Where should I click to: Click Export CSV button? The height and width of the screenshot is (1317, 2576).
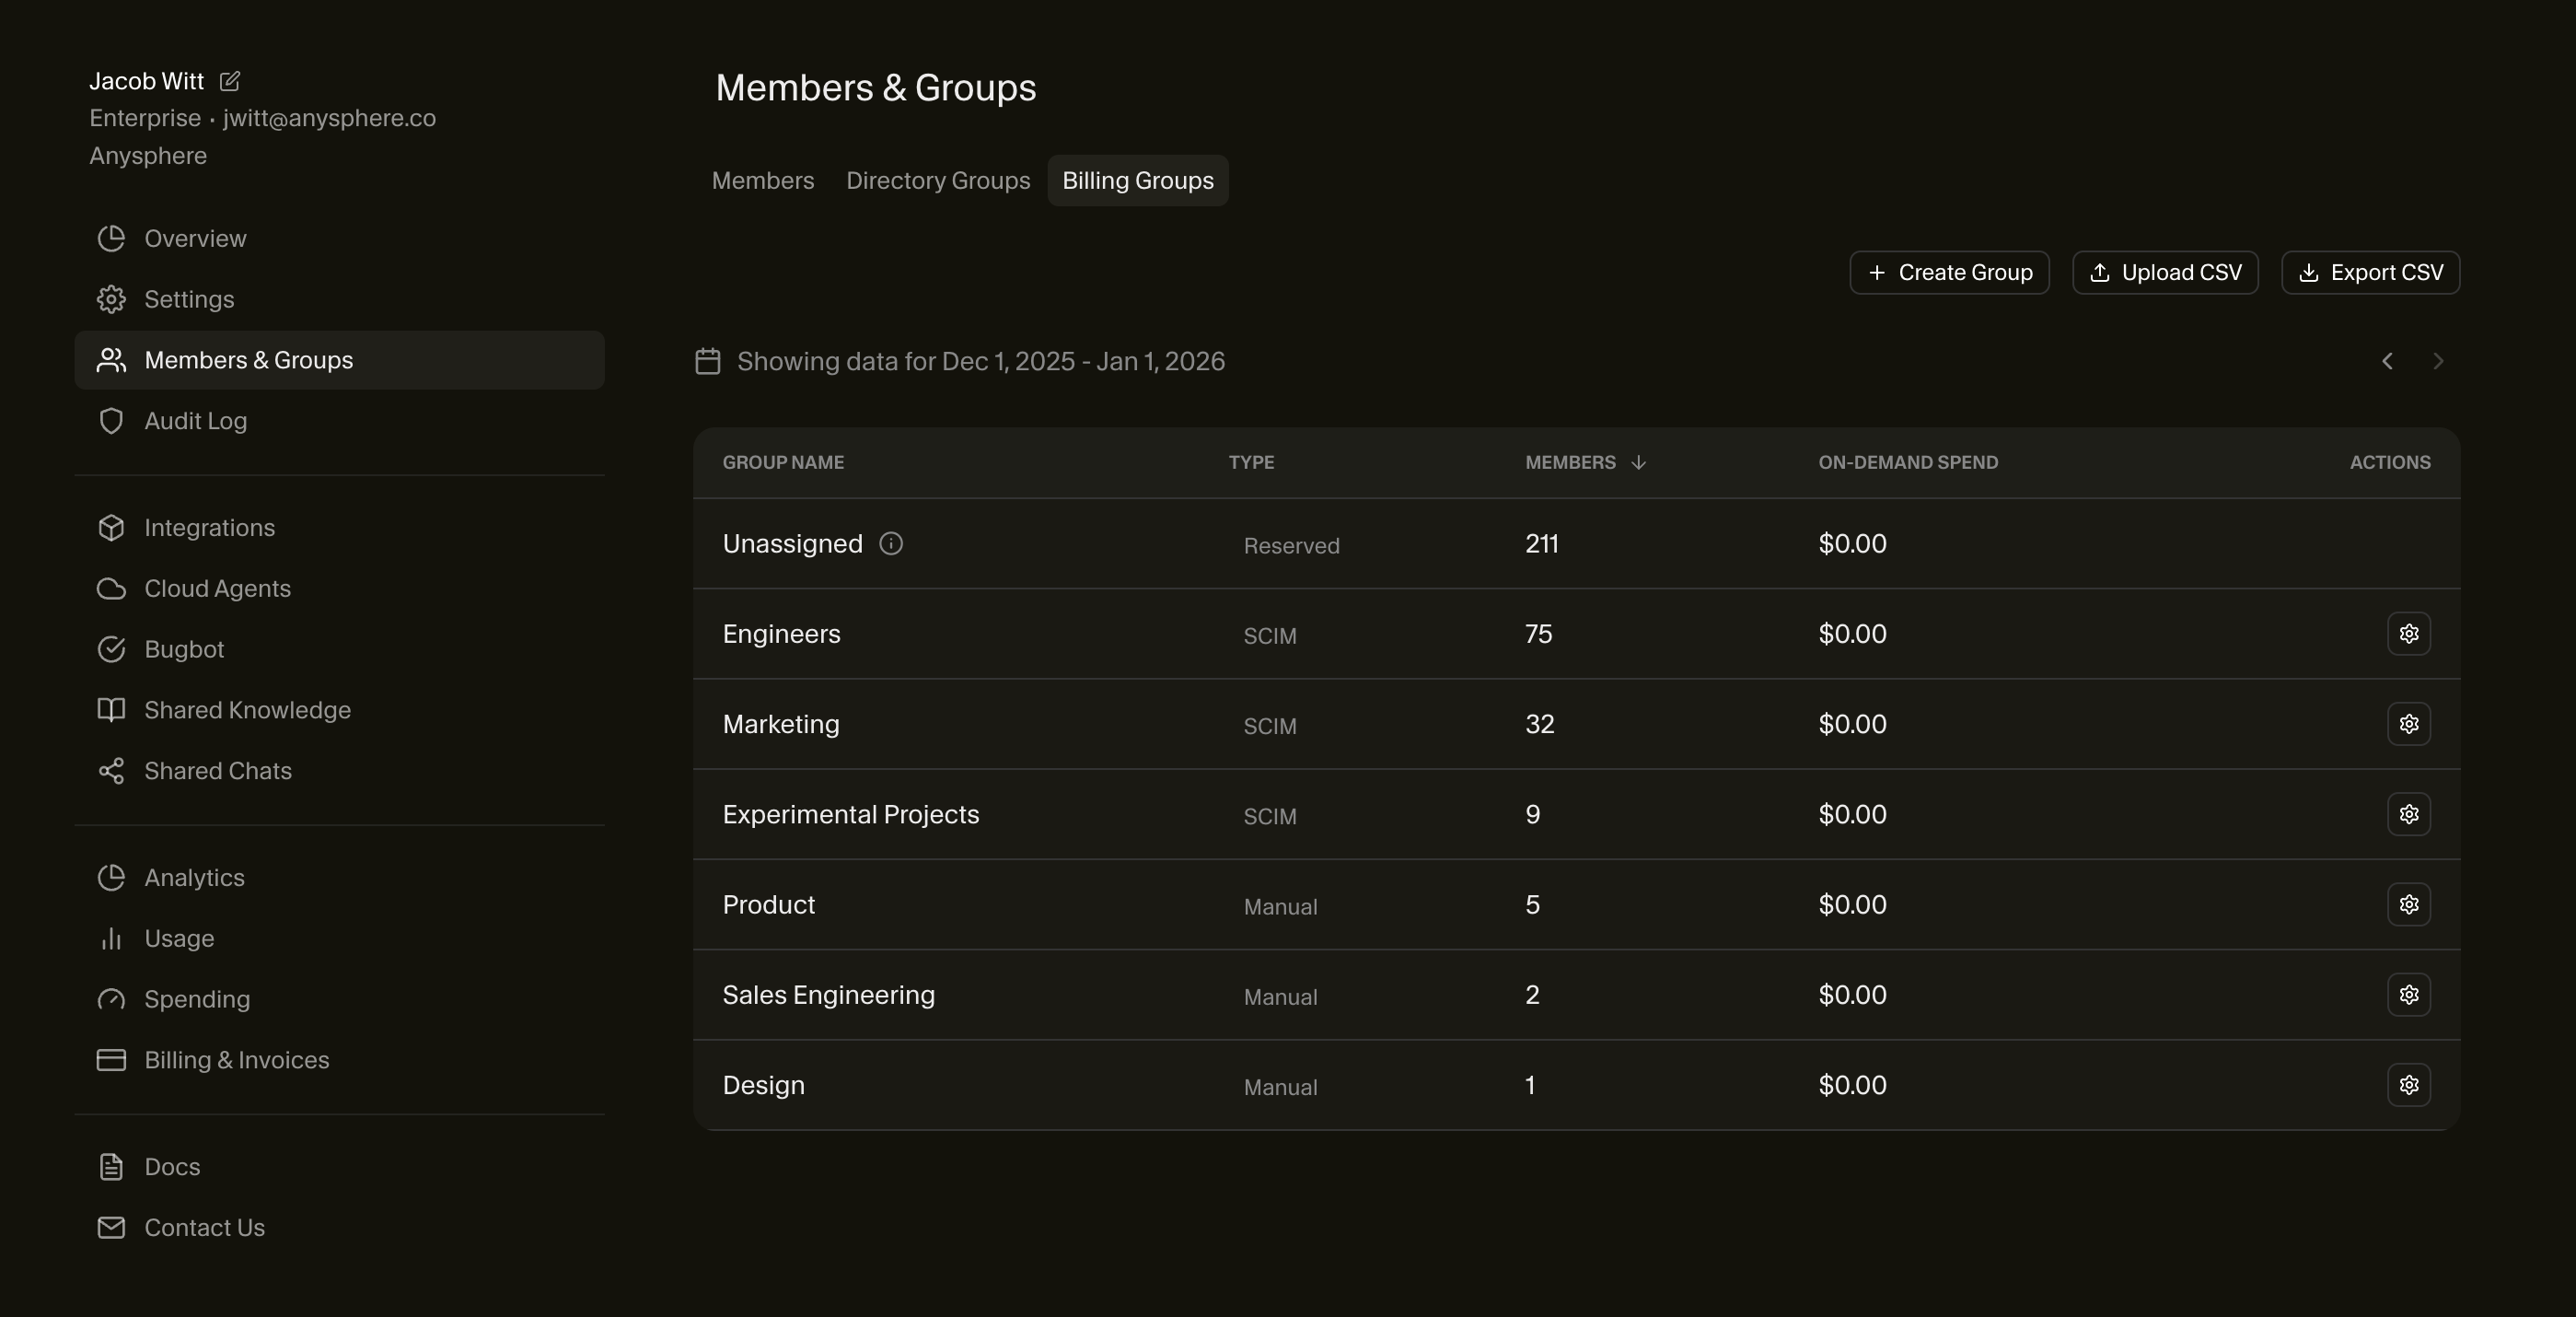(2370, 273)
